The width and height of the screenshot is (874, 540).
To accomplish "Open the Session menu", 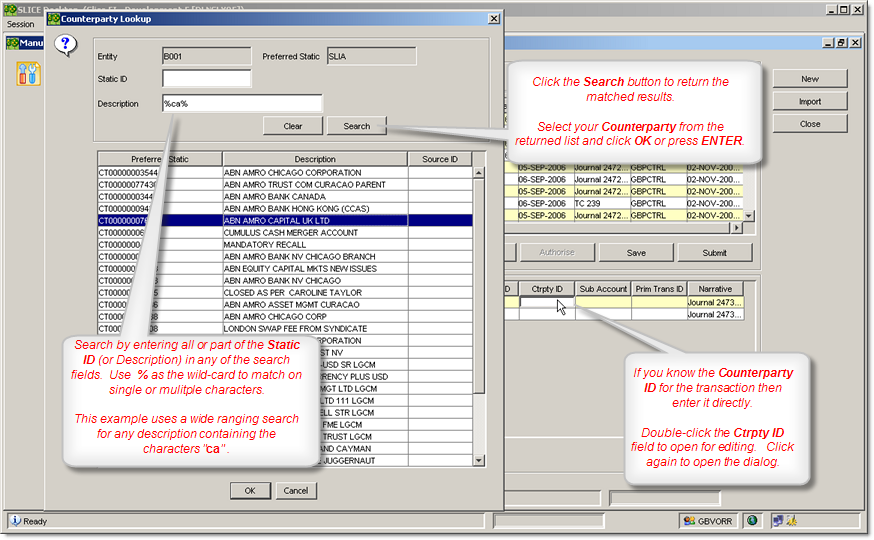I will 20,23.
